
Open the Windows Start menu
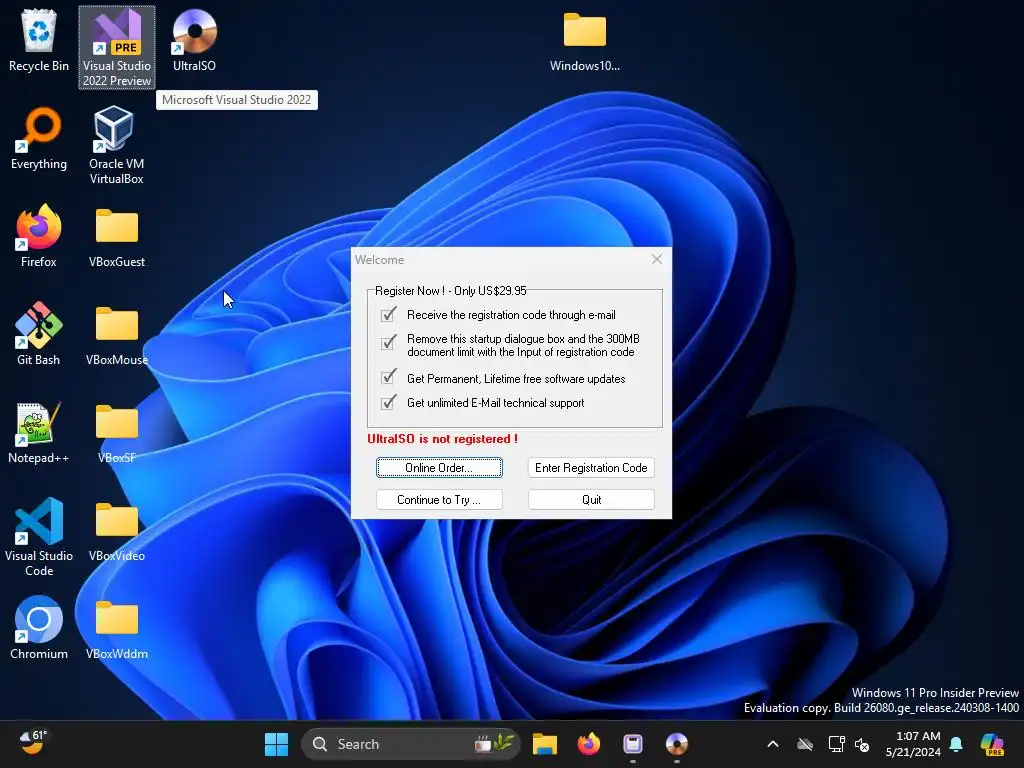pos(276,744)
